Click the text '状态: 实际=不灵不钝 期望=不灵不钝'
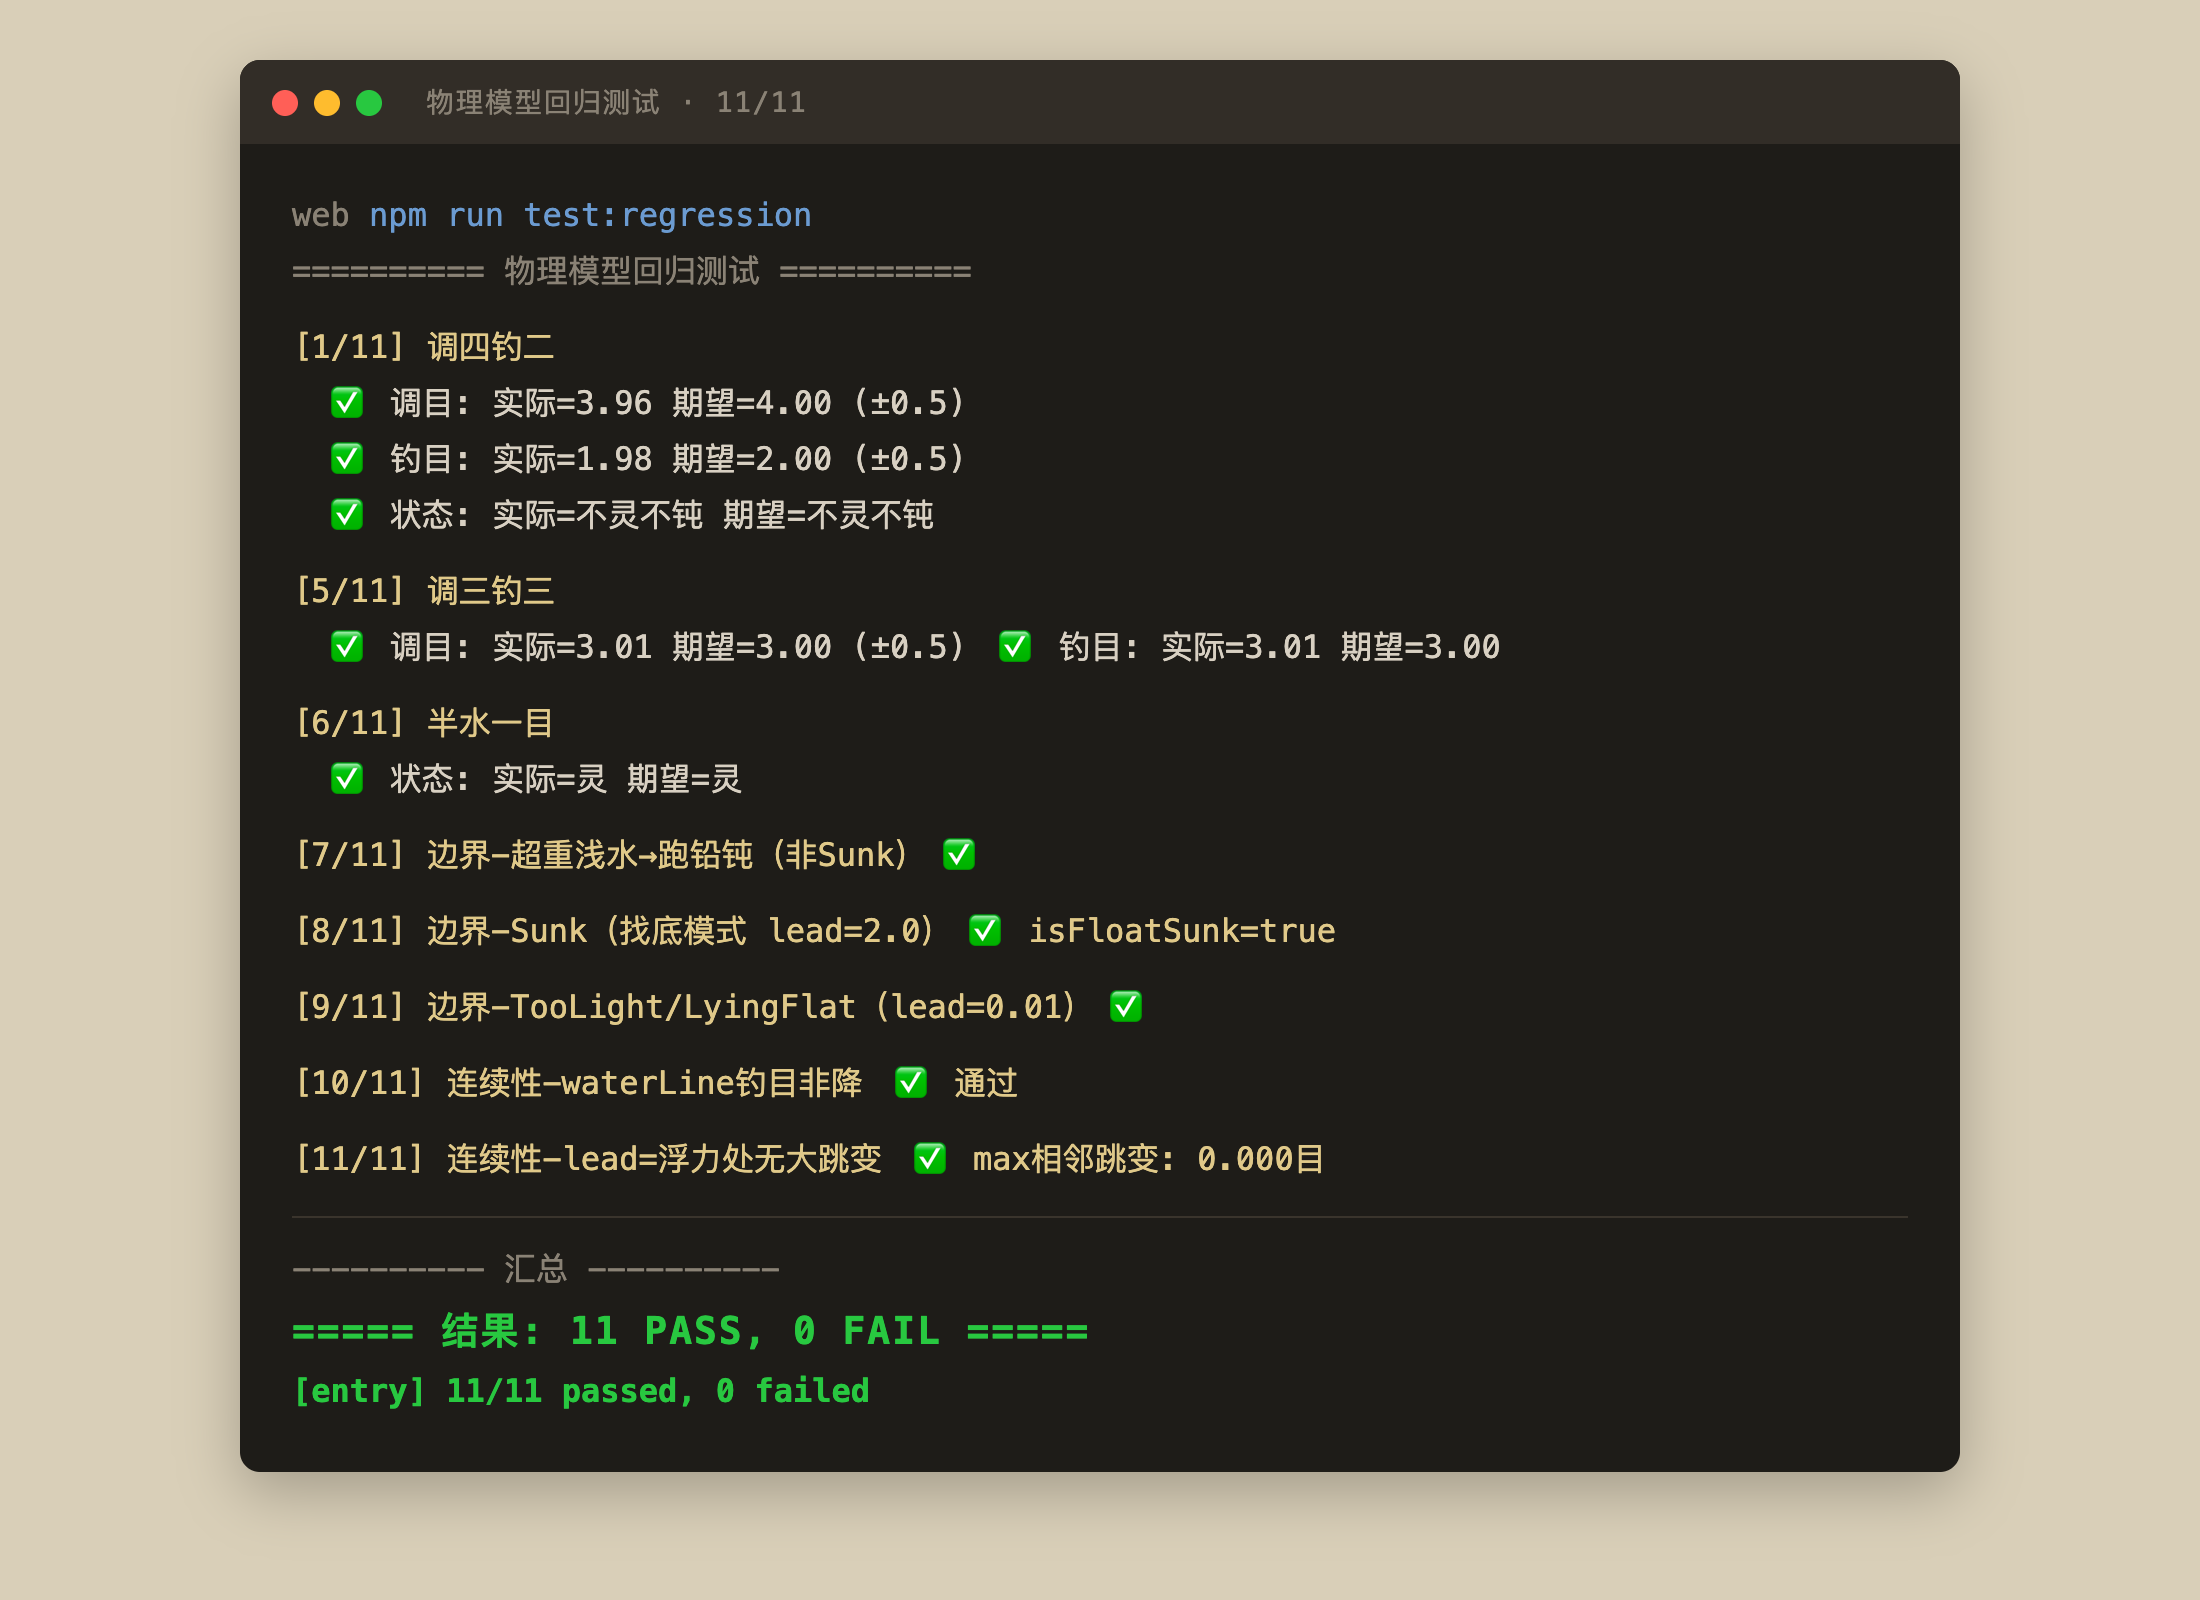 (662, 515)
